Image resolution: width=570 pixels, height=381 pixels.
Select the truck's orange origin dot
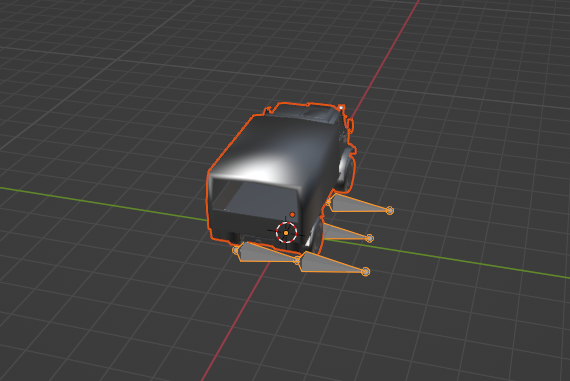coord(292,215)
